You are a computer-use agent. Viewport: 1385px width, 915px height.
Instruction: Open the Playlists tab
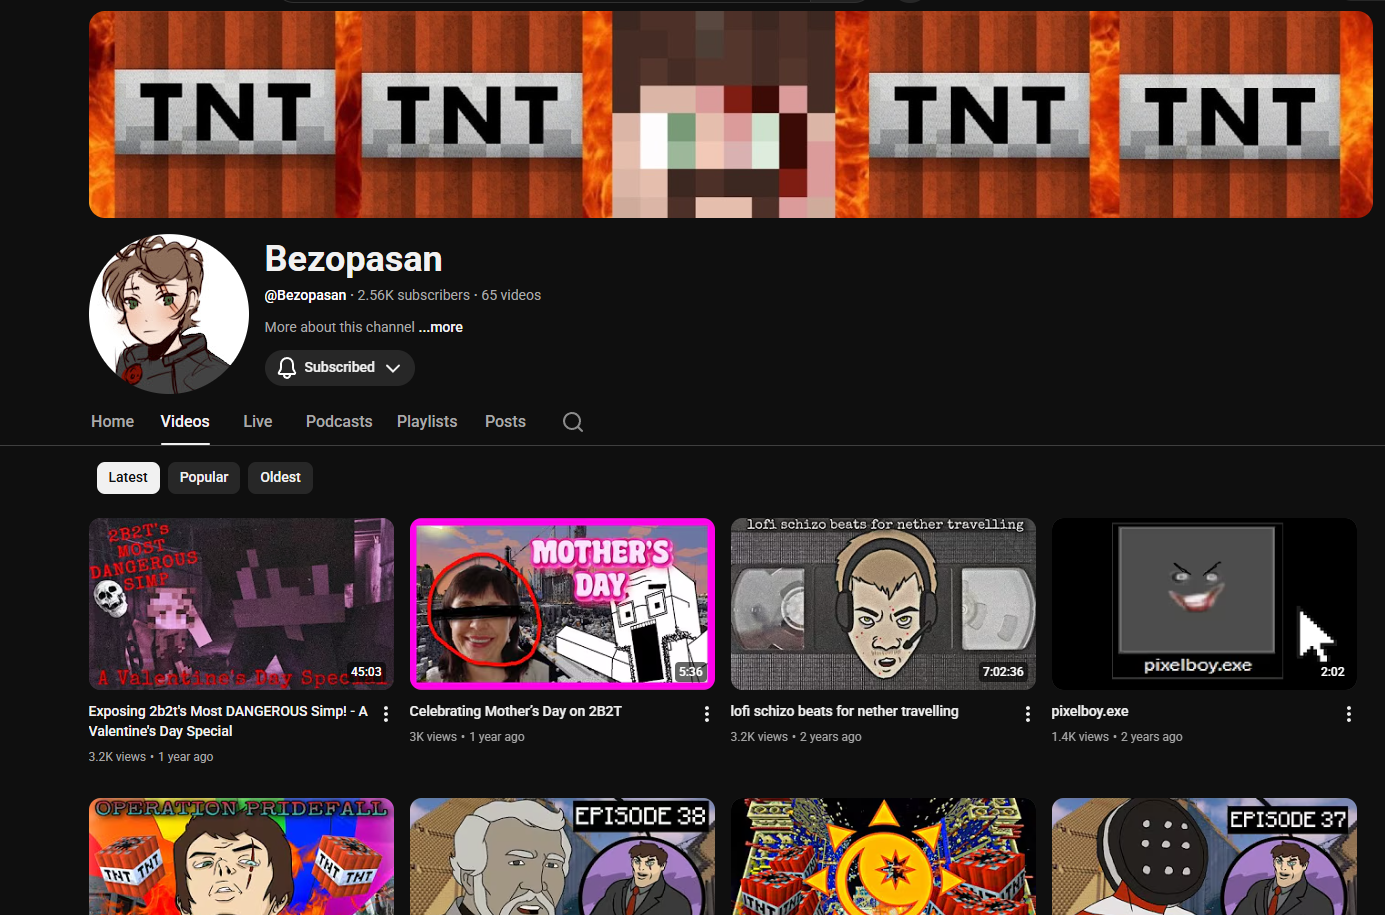tap(427, 422)
